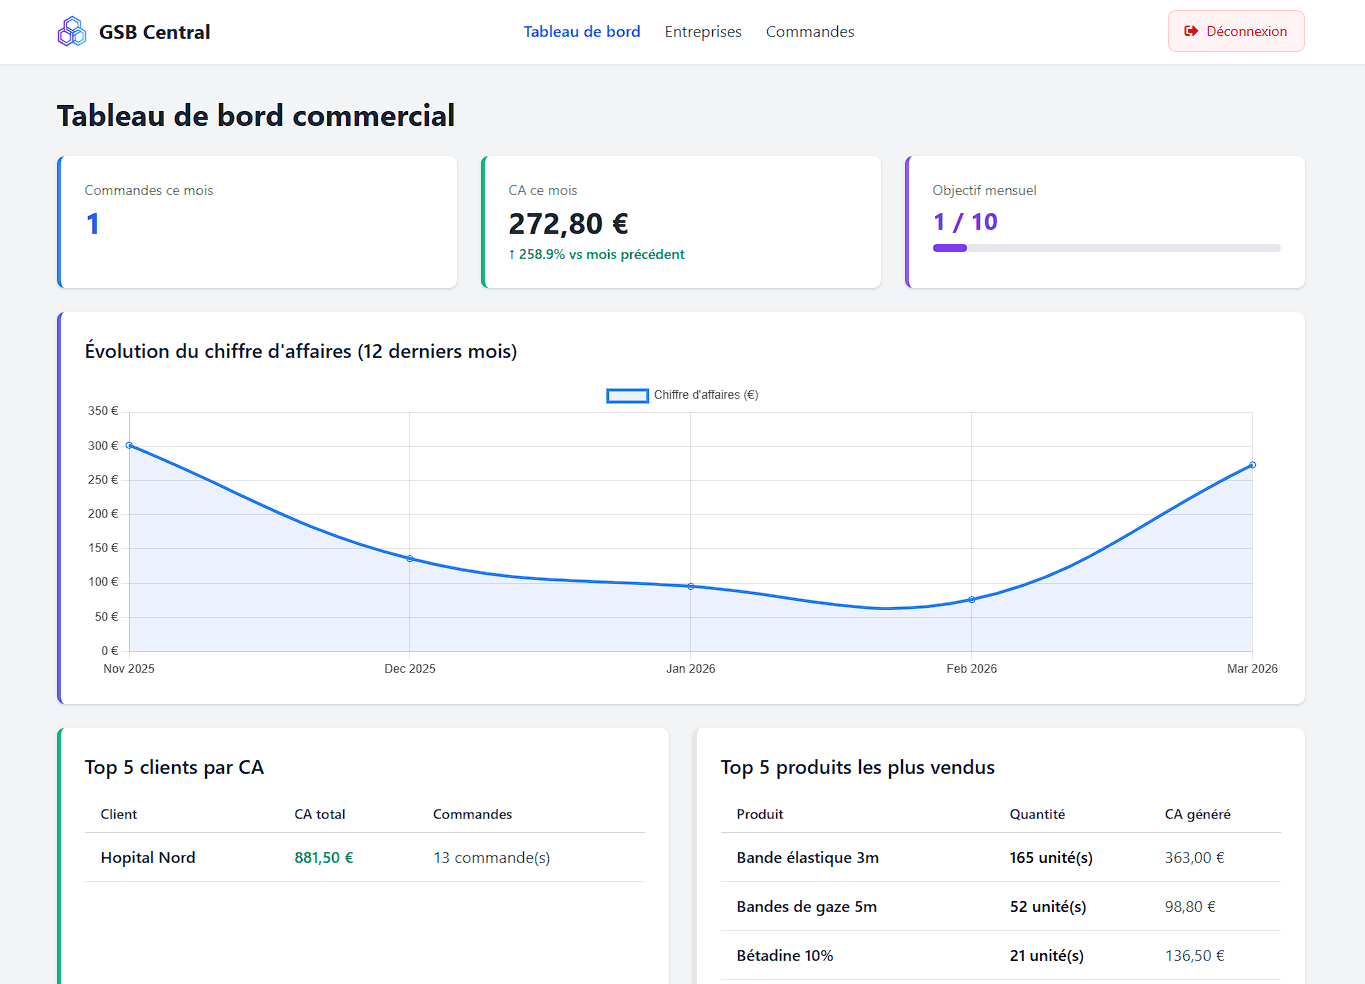The image size is (1365, 984).
Task: Click the Bande élastique 3m product row
Action: coord(1000,858)
